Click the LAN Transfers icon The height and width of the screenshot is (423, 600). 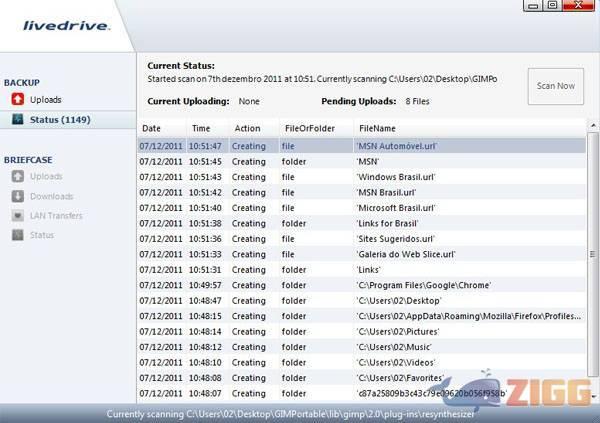pyautogui.click(x=18, y=216)
